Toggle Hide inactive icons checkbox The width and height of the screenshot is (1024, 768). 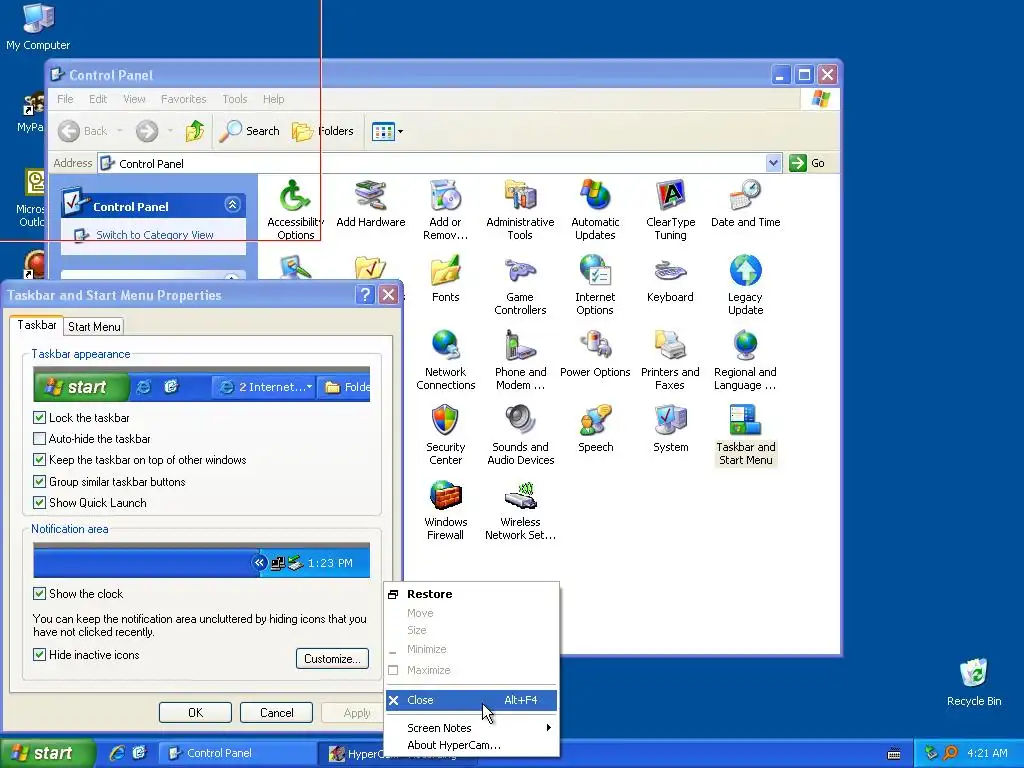39,654
